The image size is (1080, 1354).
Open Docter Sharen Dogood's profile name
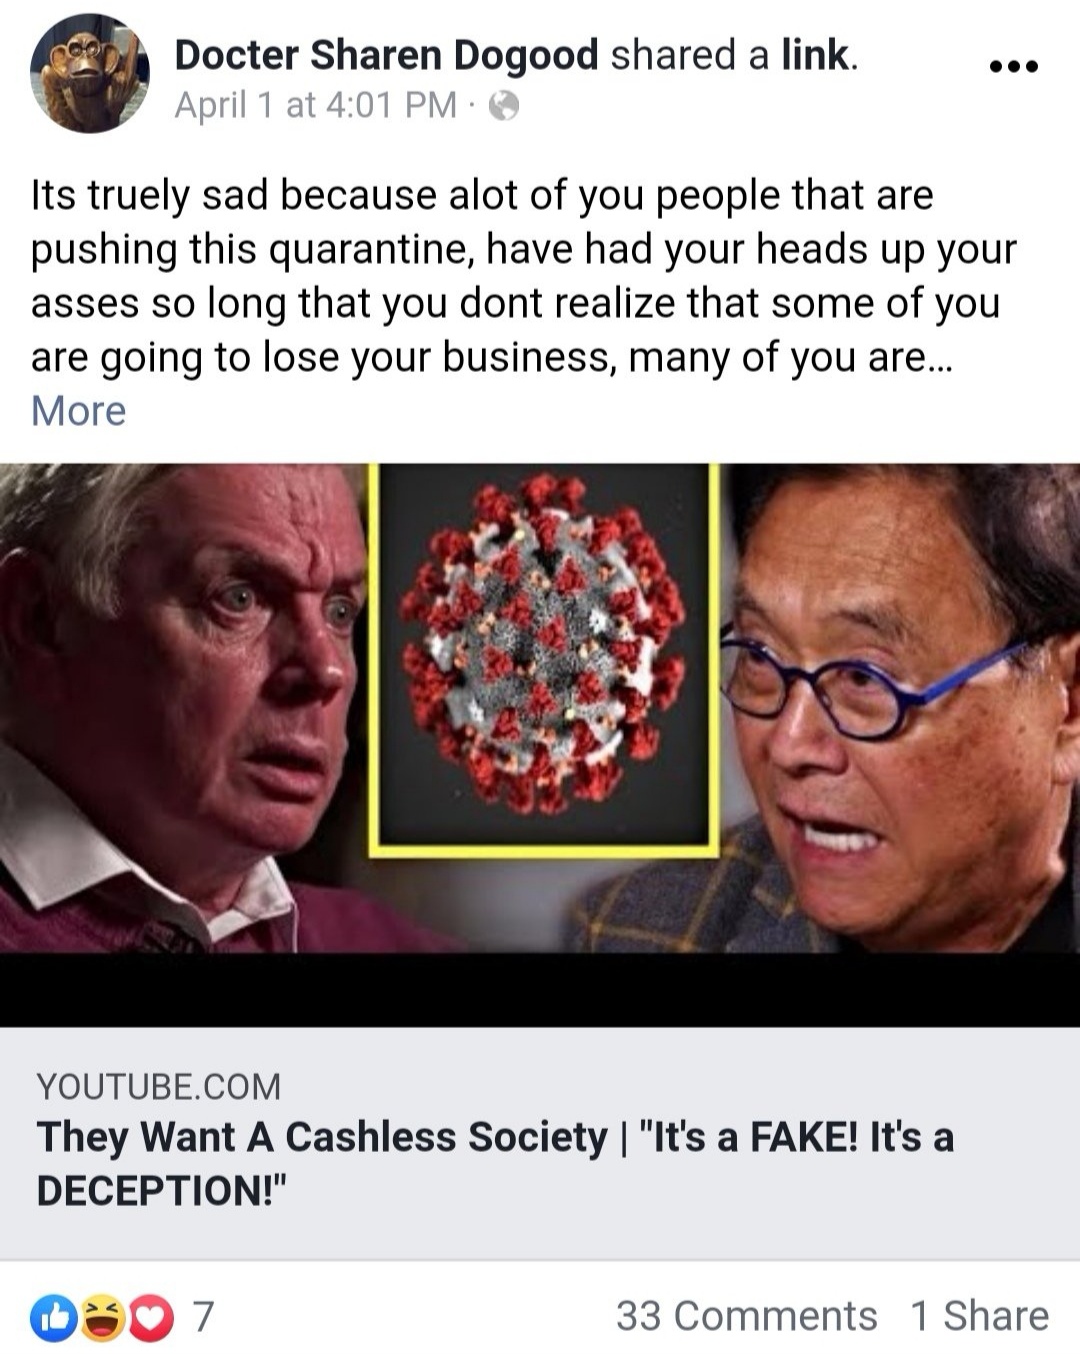tap(386, 55)
